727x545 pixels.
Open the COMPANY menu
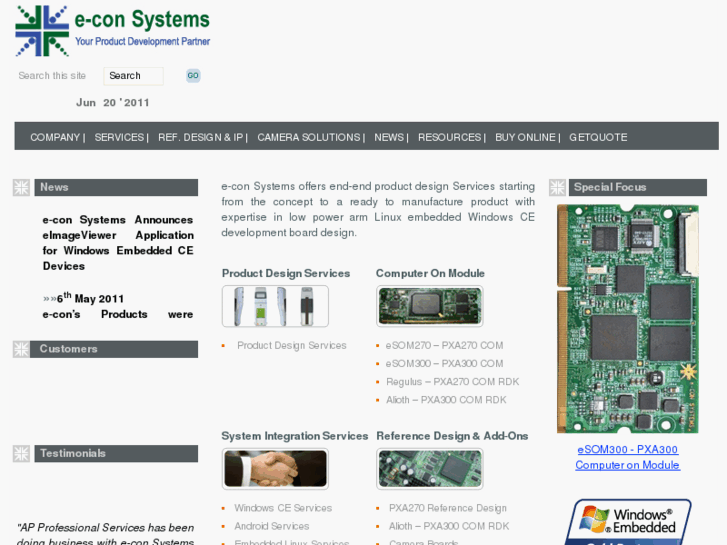(55, 137)
